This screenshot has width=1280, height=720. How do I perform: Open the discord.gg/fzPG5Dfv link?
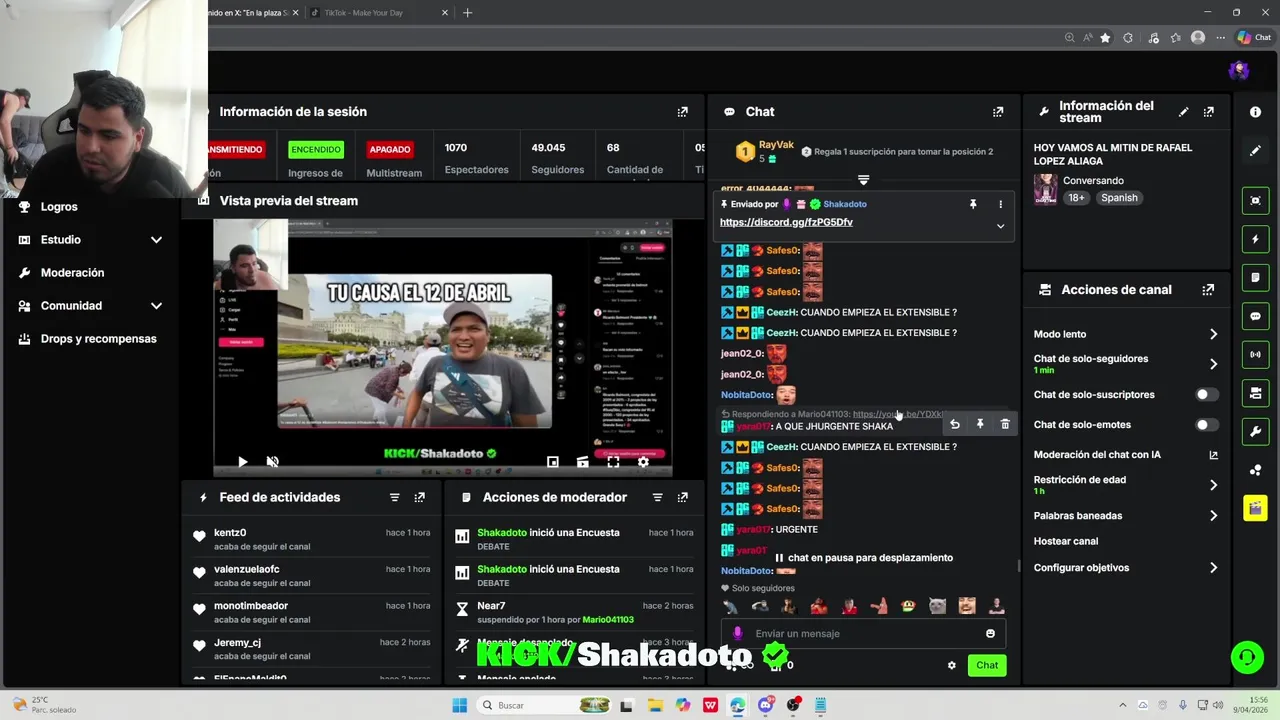786,222
